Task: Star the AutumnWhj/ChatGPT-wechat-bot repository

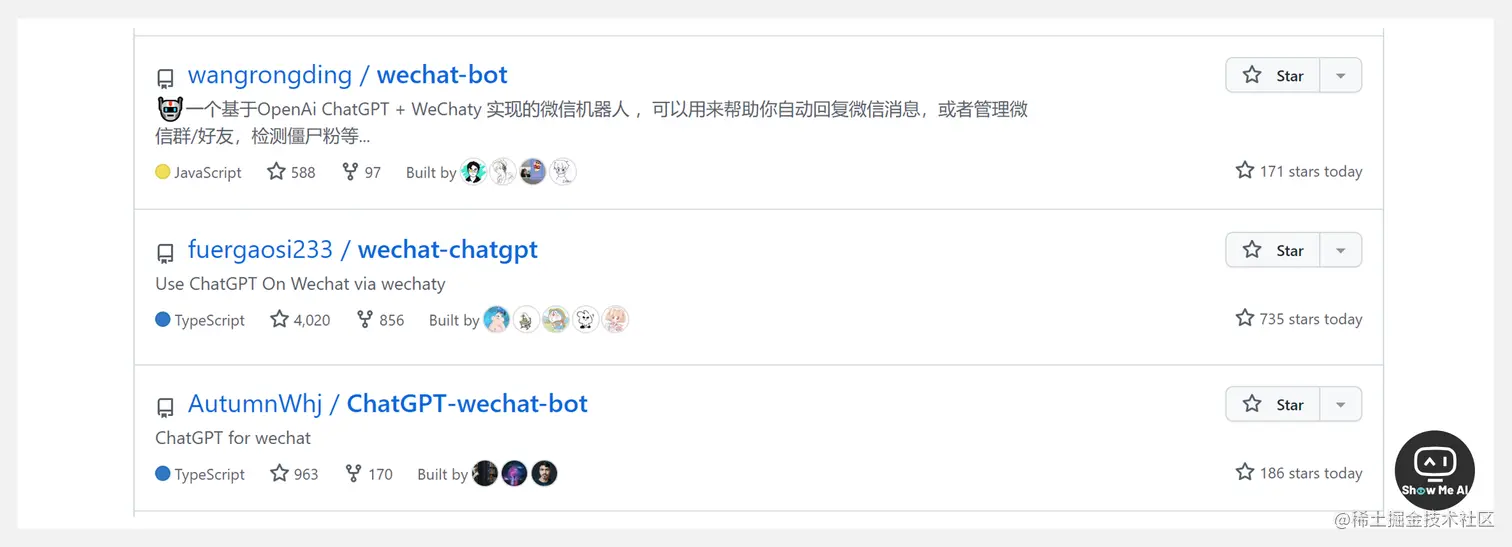Action: click(x=1273, y=404)
